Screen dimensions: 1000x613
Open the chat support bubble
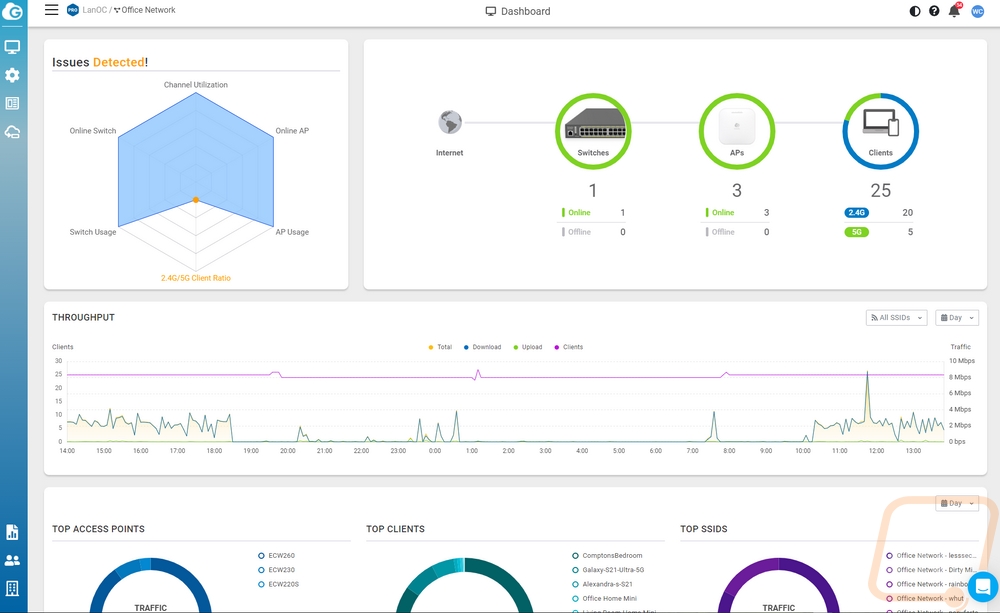point(983,587)
